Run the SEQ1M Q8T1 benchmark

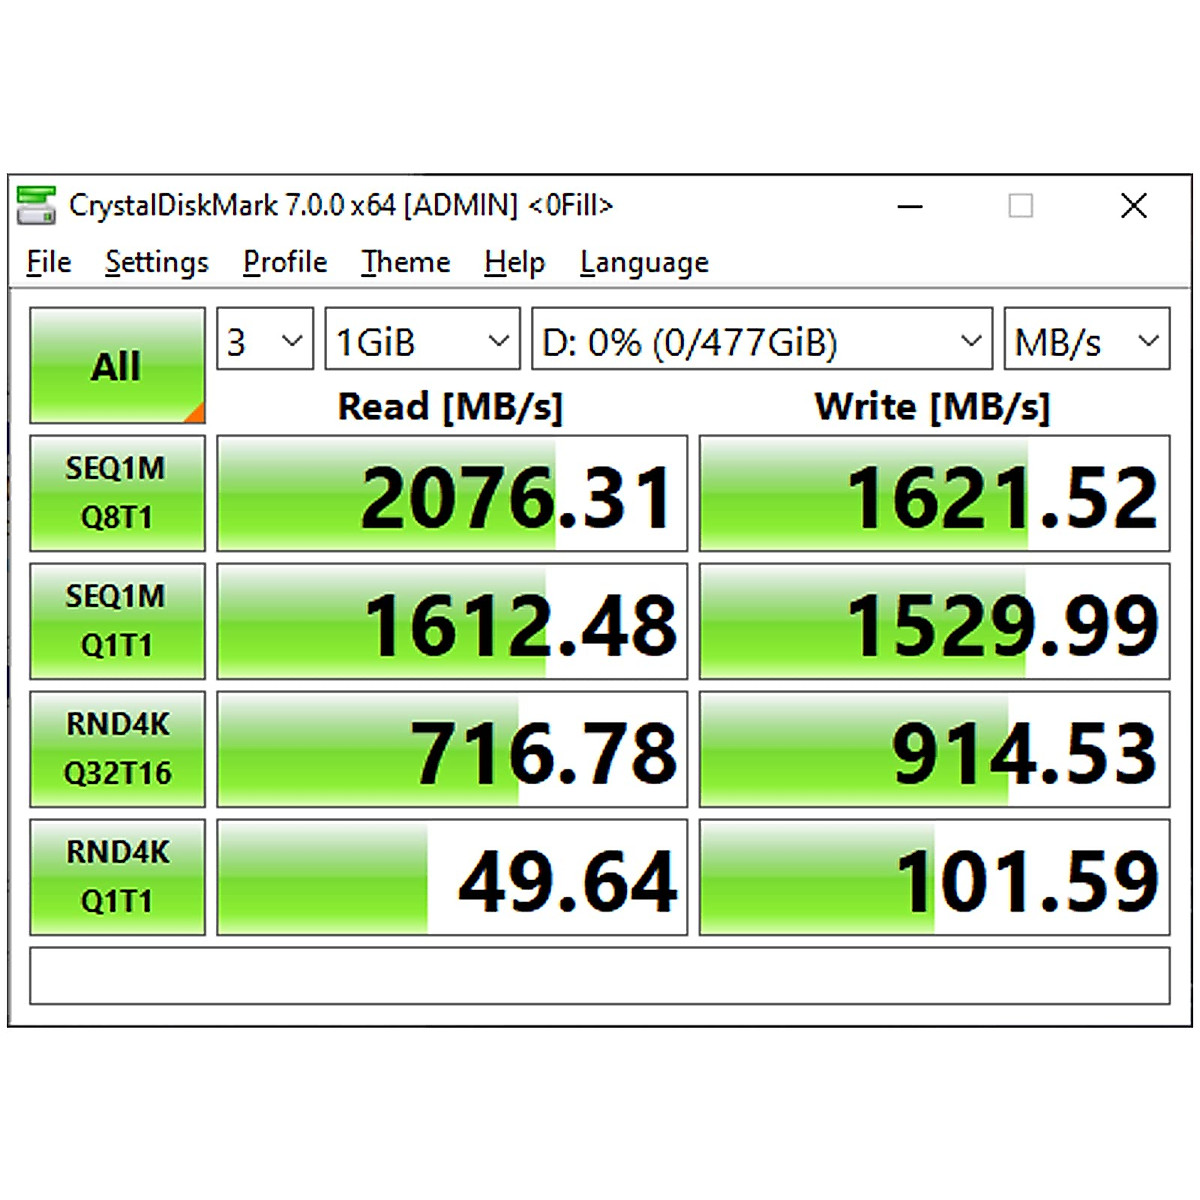117,493
